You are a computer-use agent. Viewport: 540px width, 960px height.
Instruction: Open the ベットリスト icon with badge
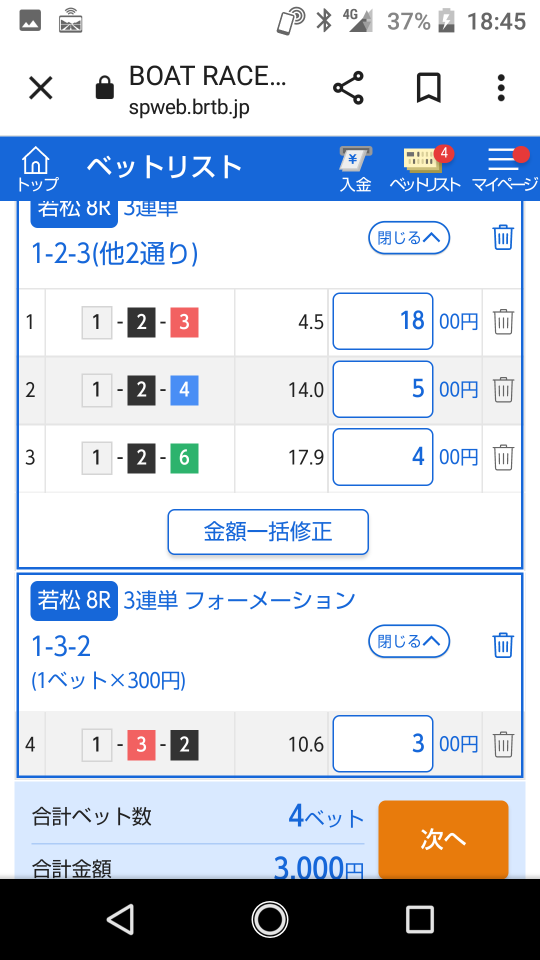(x=425, y=169)
